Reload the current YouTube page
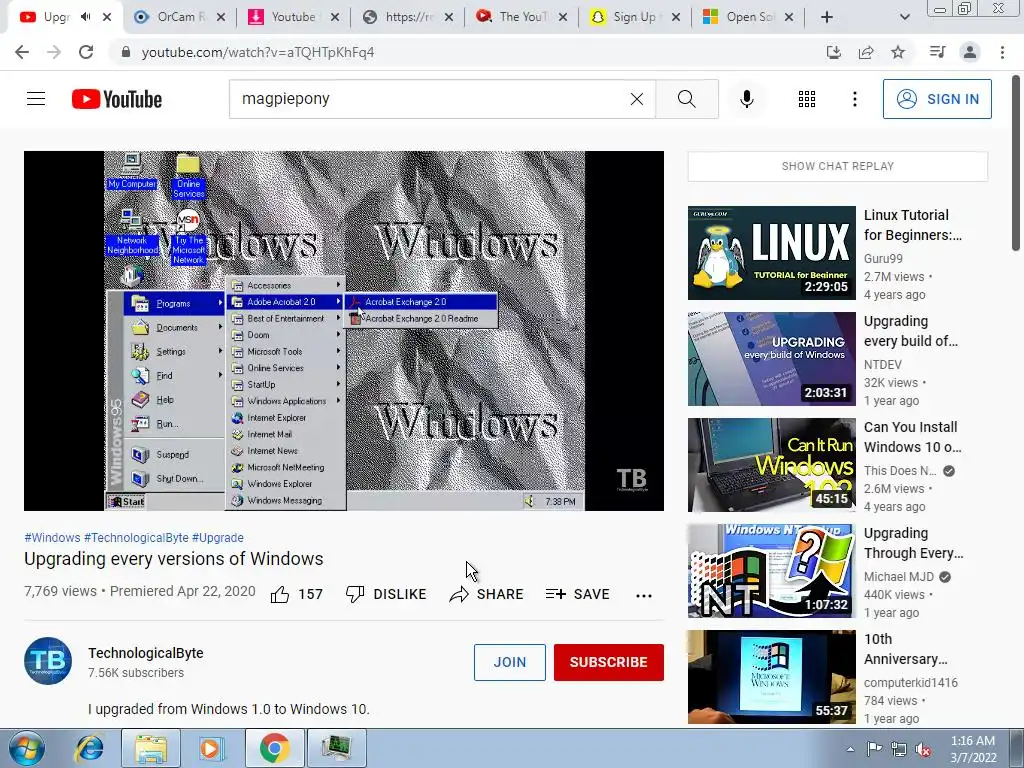The height and width of the screenshot is (768, 1024). (x=86, y=52)
